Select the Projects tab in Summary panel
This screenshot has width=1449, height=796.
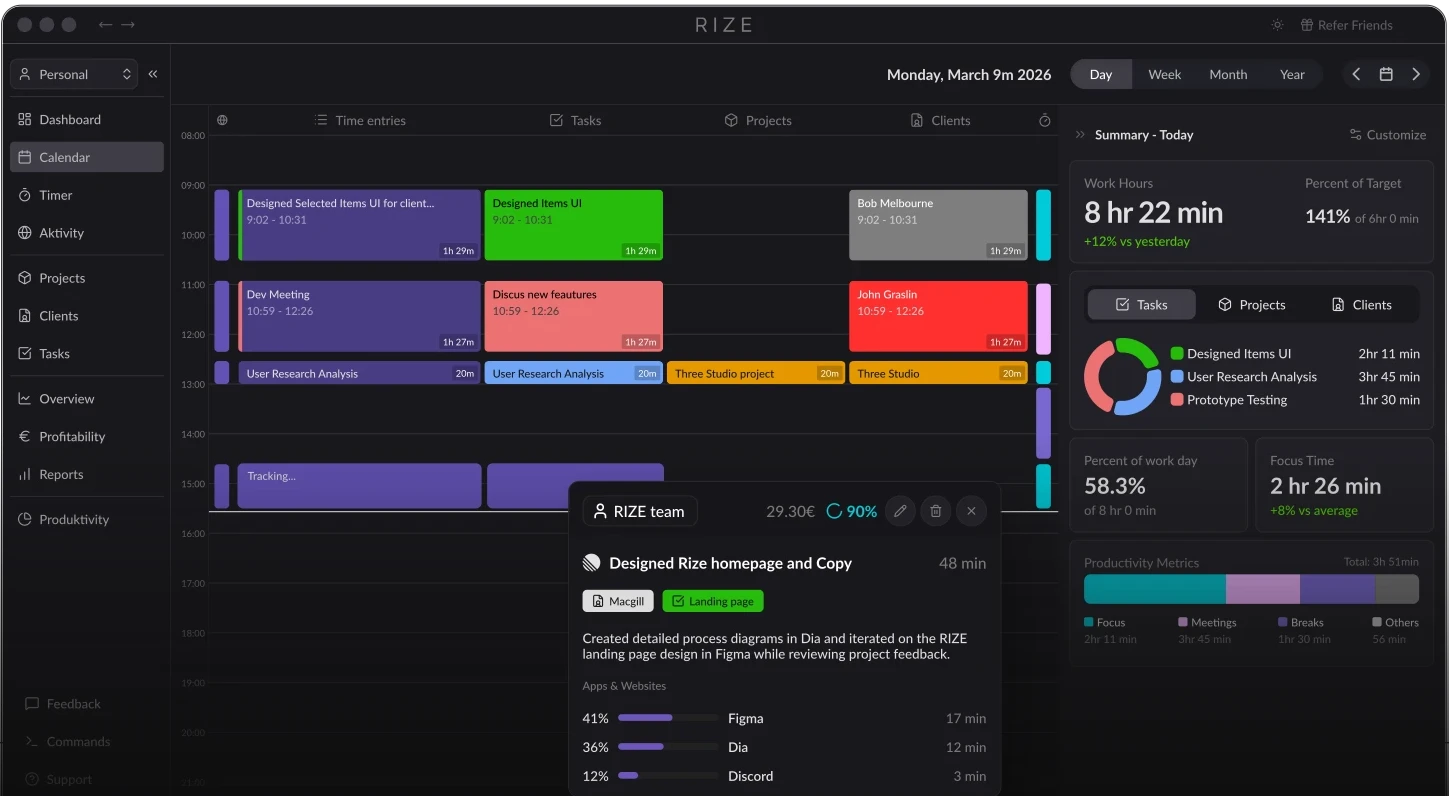click(1251, 305)
